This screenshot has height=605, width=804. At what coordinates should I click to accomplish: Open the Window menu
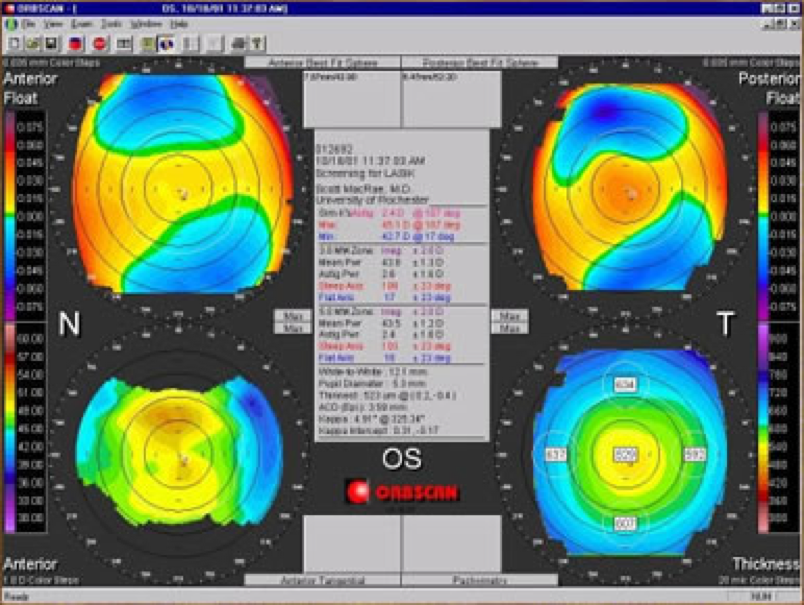coord(146,24)
